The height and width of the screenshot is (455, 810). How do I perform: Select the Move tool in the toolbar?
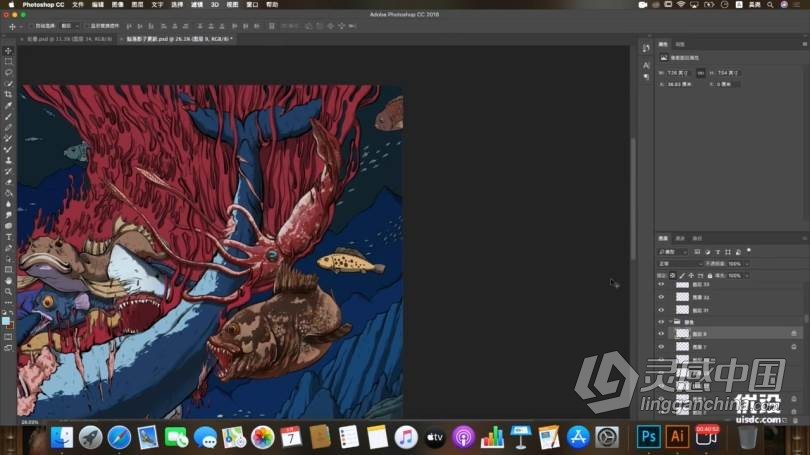pyautogui.click(x=9, y=51)
